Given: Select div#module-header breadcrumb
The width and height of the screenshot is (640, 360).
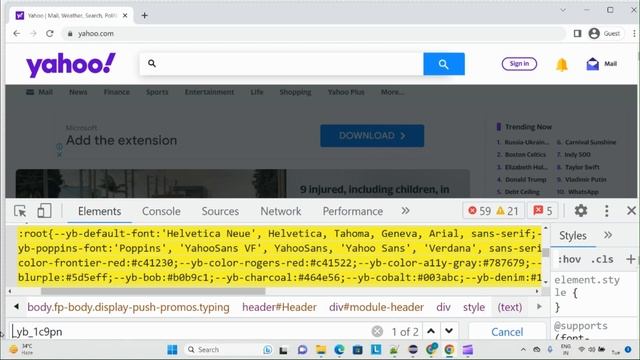Looking at the screenshot, I should pos(376,307).
